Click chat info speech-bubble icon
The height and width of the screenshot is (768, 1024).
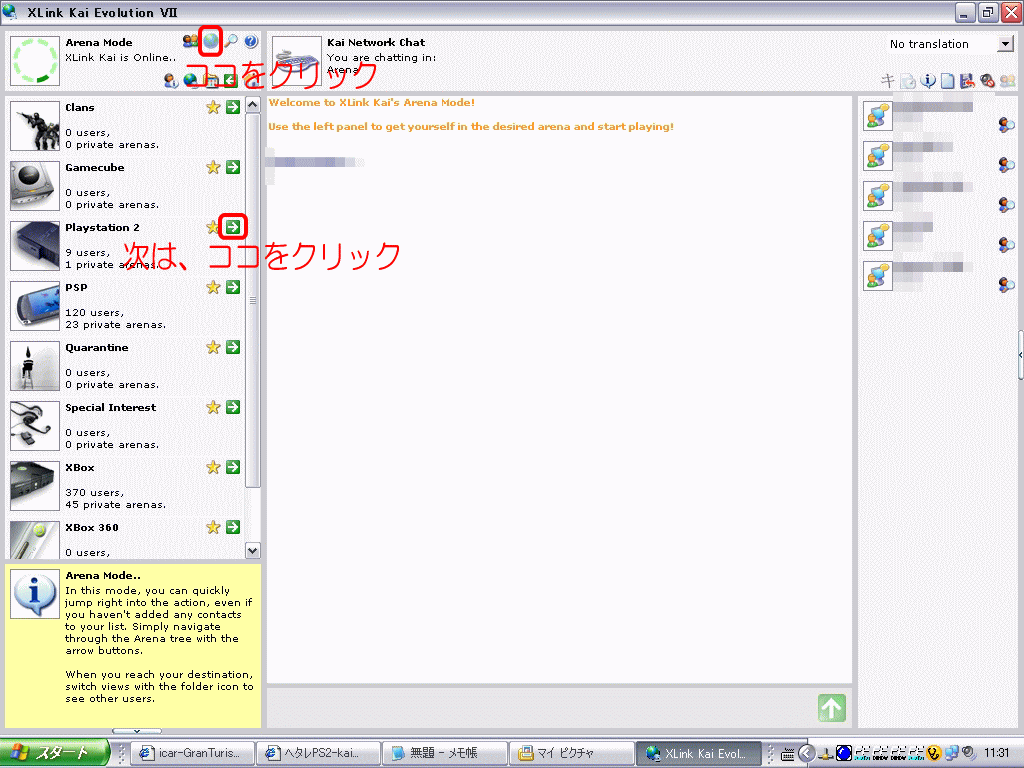927,80
